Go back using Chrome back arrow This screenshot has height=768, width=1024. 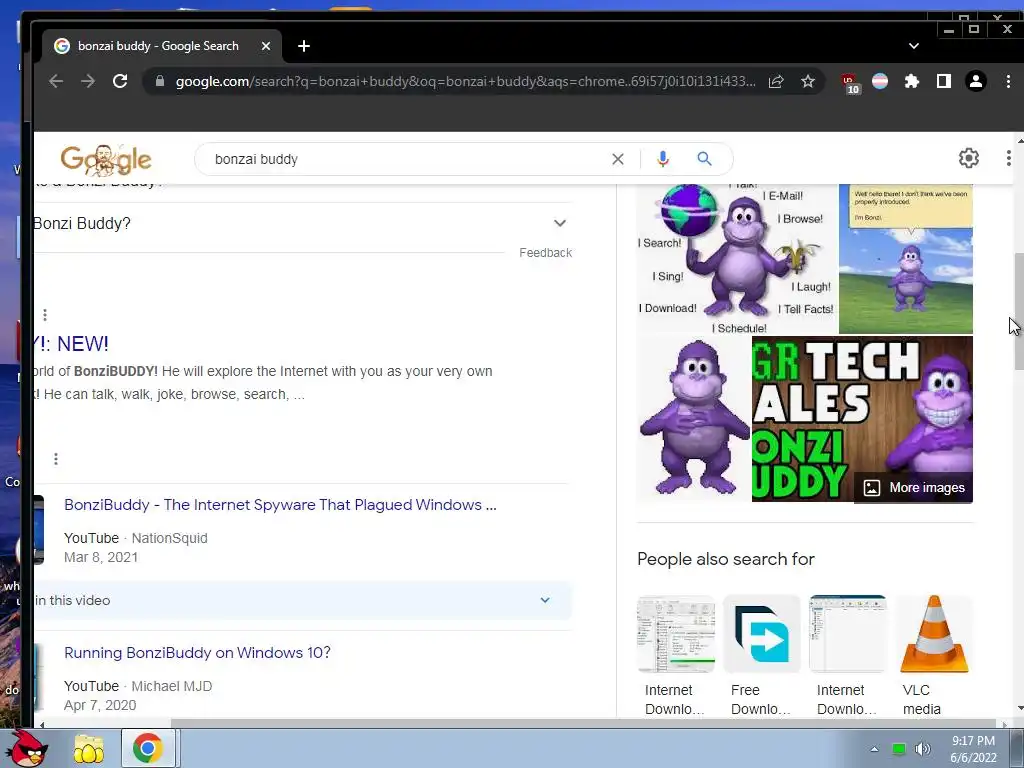point(56,81)
